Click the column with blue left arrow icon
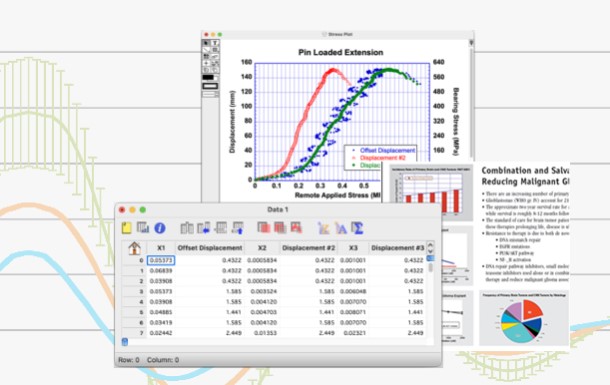Viewport: 610px width, 385px height. (x=204, y=228)
